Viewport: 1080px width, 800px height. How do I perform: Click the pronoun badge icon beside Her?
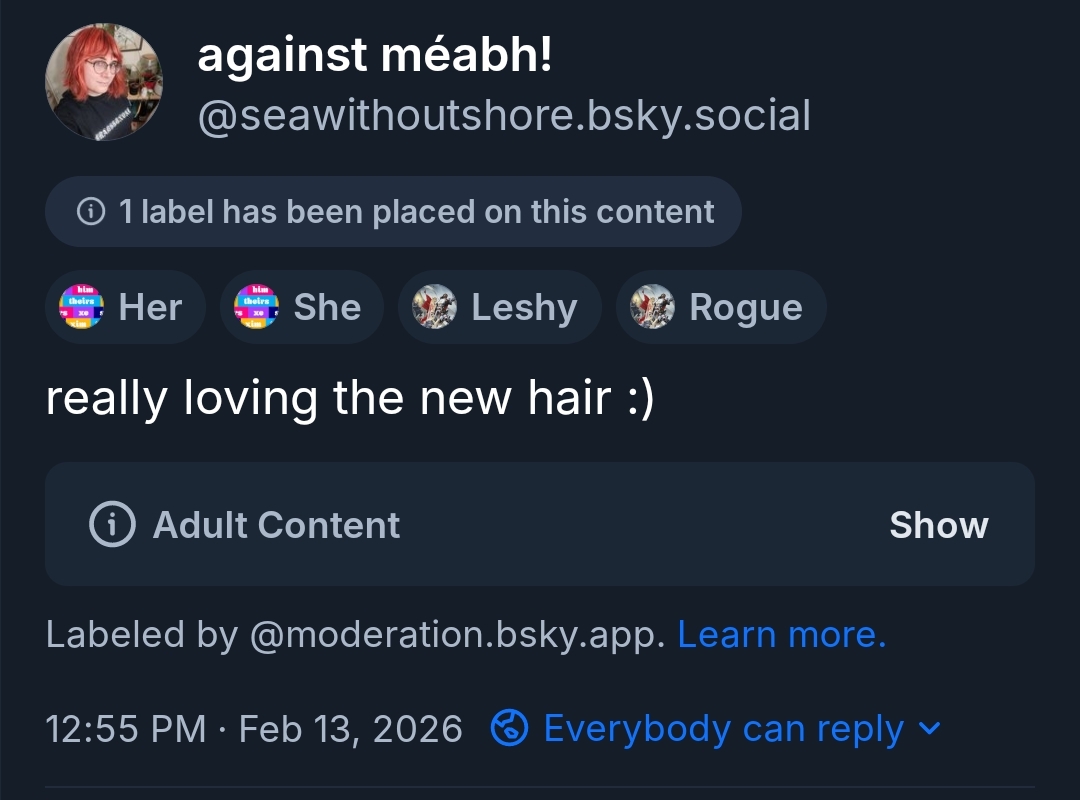[x=81, y=307]
